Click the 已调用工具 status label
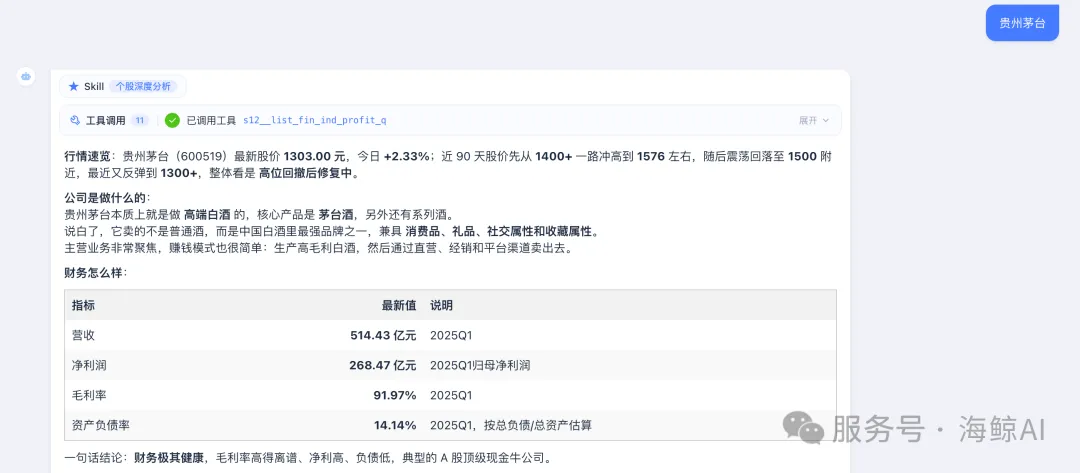 pyautogui.click(x=211, y=120)
